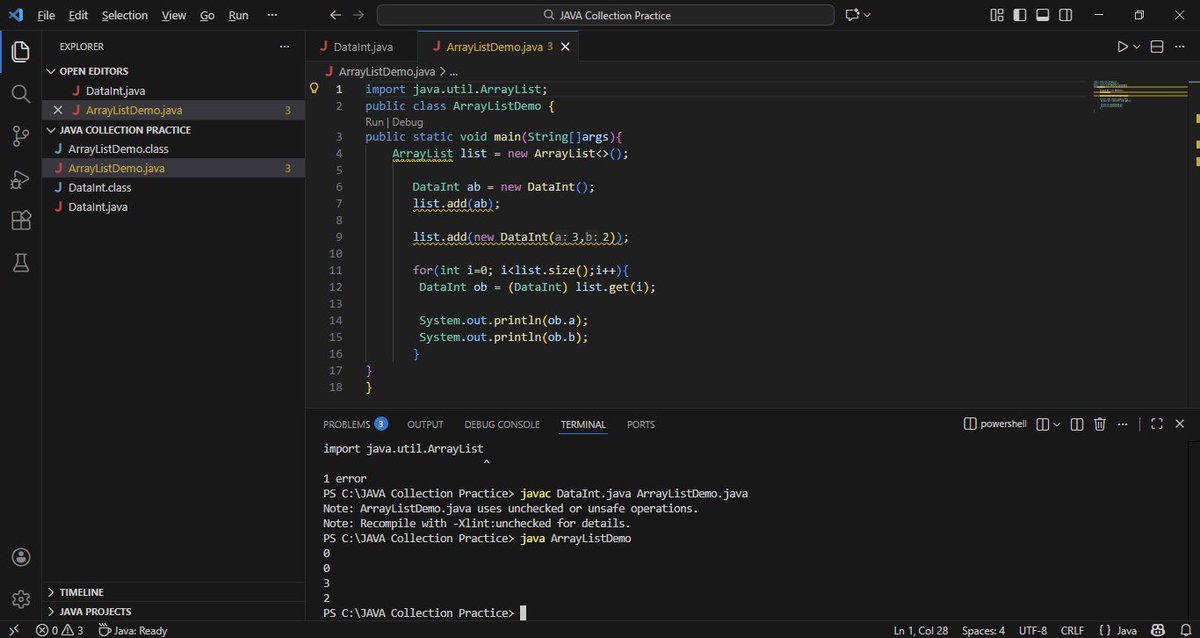Go back with the navigation arrow
Screen dimensions: 1200x638
tap(336, 15)
